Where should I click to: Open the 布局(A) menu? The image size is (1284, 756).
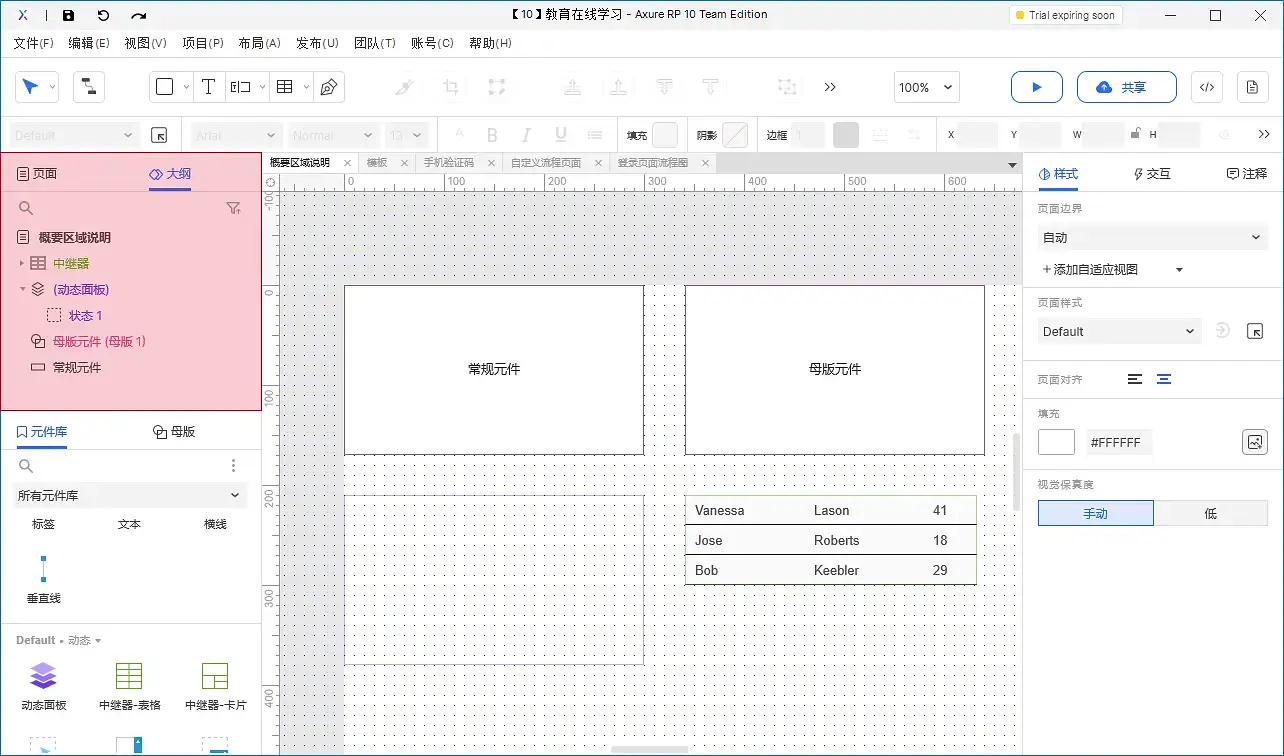pos(259,43)
